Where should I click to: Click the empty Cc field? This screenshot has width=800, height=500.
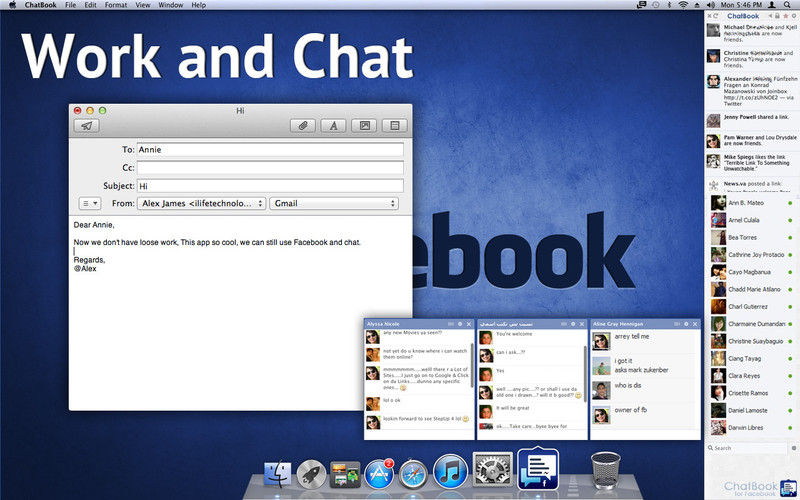pyautogui.click(x=270, y=167)
